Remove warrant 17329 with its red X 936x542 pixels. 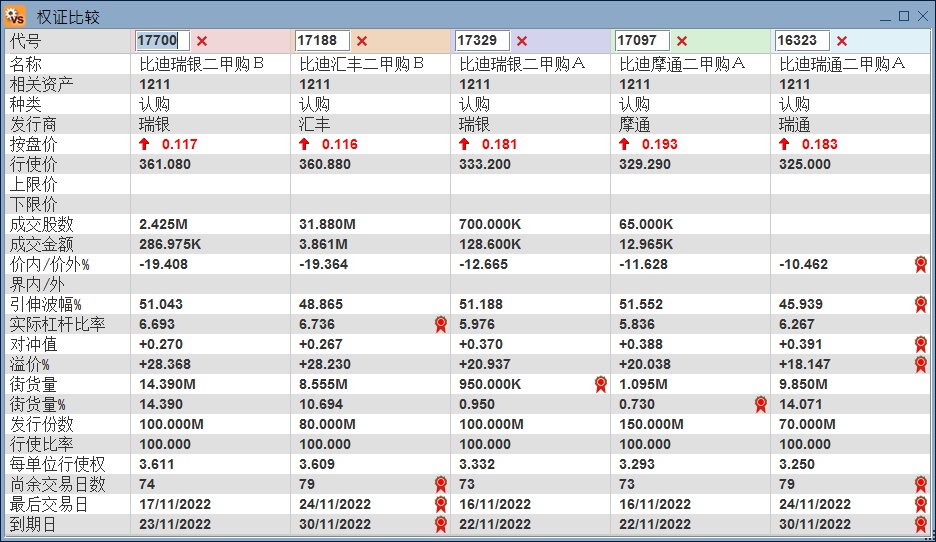click(x=522, y=41)
